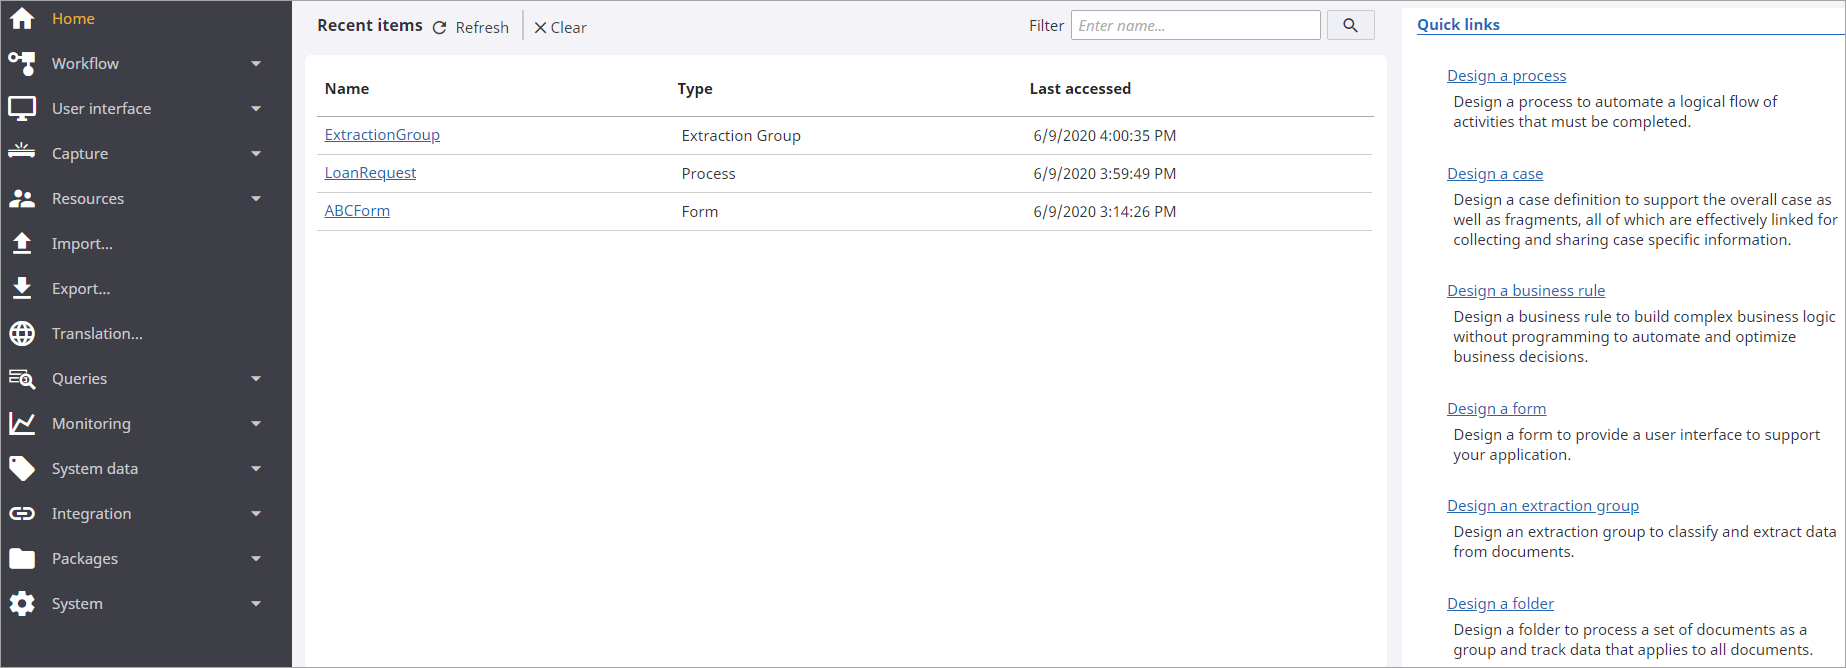
Task: Open the Packages menu item
Action: point(85,558)
